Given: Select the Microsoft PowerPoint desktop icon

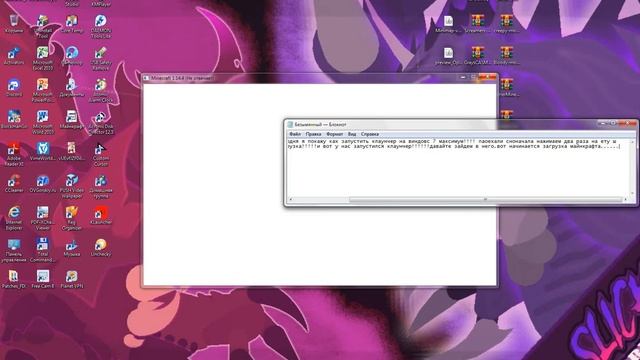Looking at the screenshot, I should click(x=42, y=90).
